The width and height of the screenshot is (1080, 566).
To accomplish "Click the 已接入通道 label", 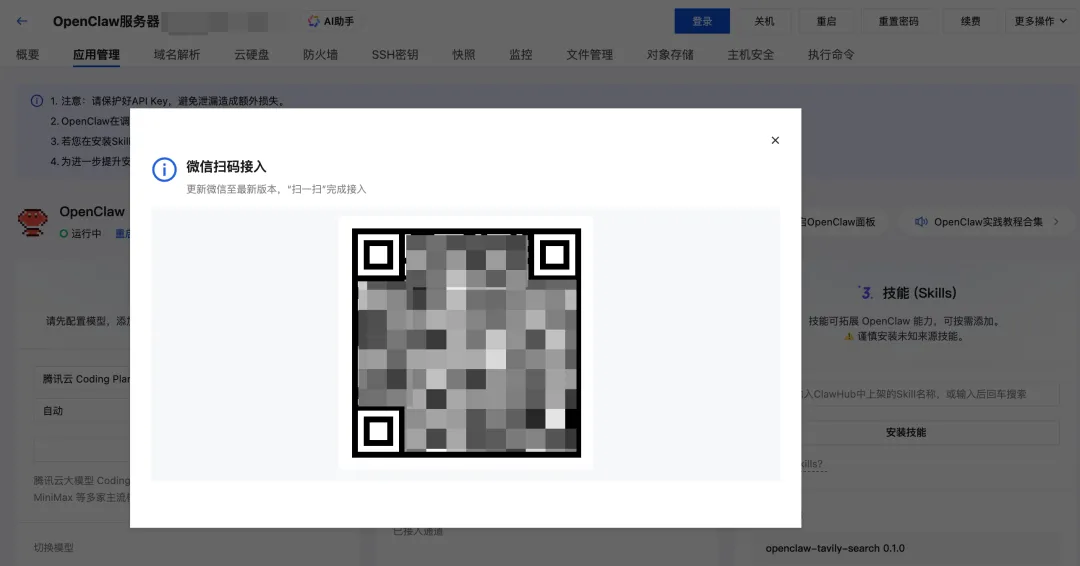I will pyautogui.click(x=418, y=532).
